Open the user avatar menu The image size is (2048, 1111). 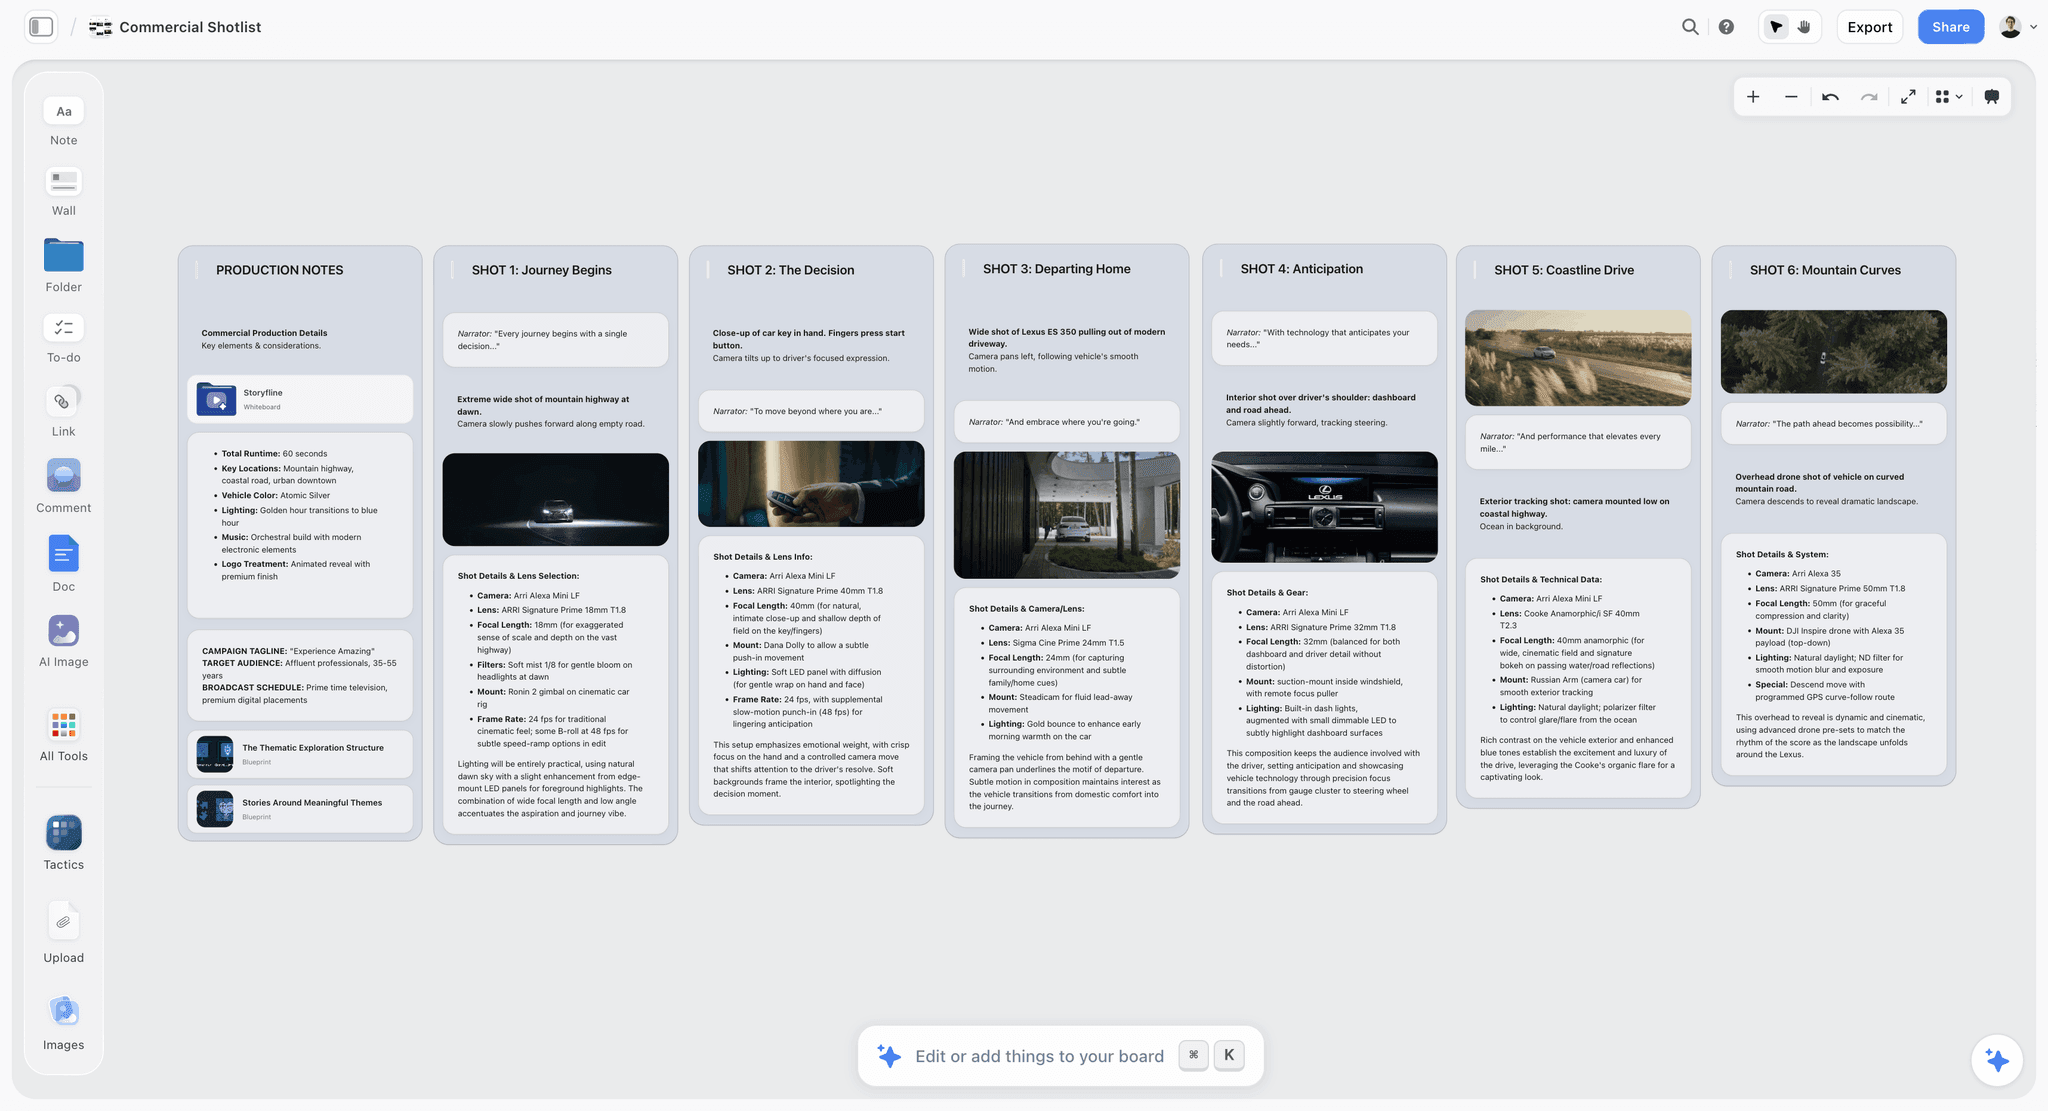pyautogui.click(x=2017, y=27)
